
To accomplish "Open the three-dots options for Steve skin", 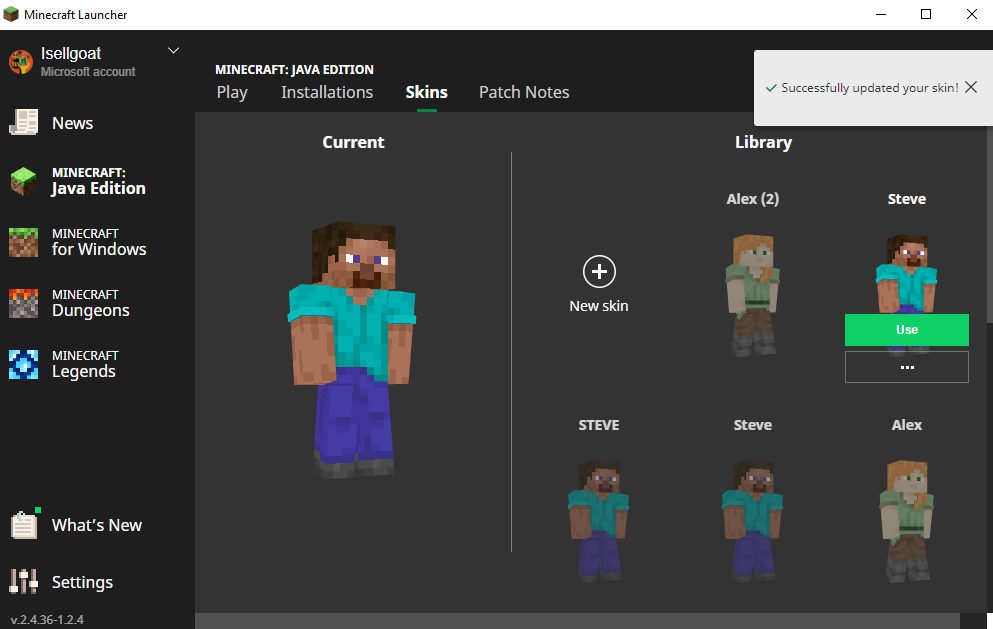I will click(x=906, y=367).
